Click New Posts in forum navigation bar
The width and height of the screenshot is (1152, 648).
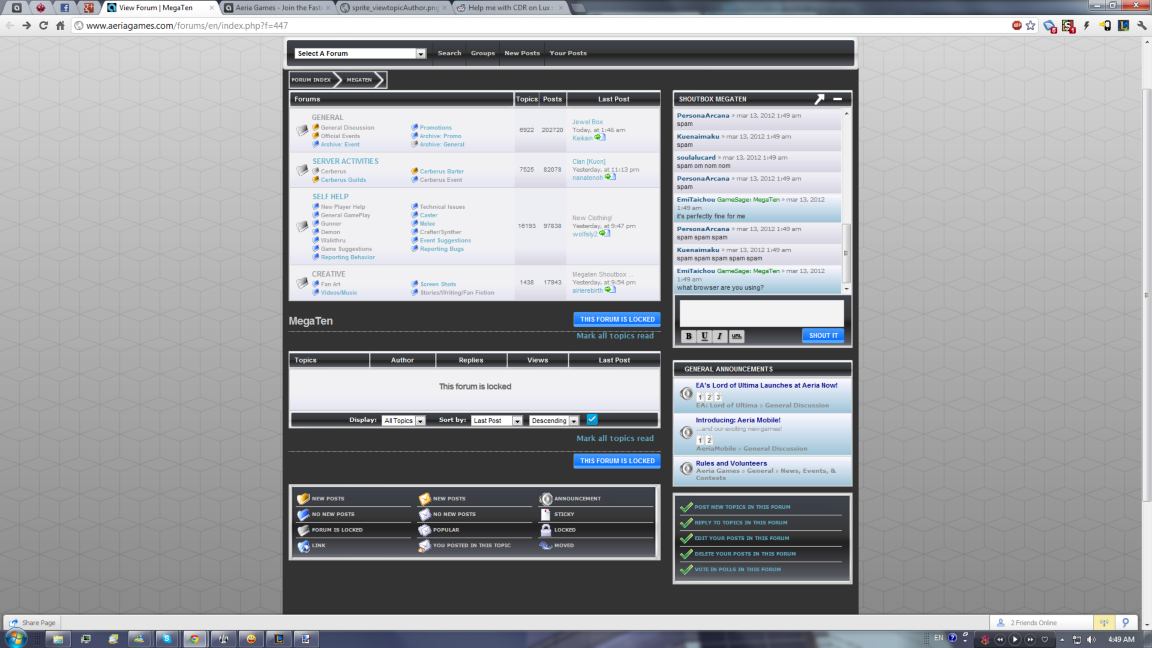[x=522, y=53]
